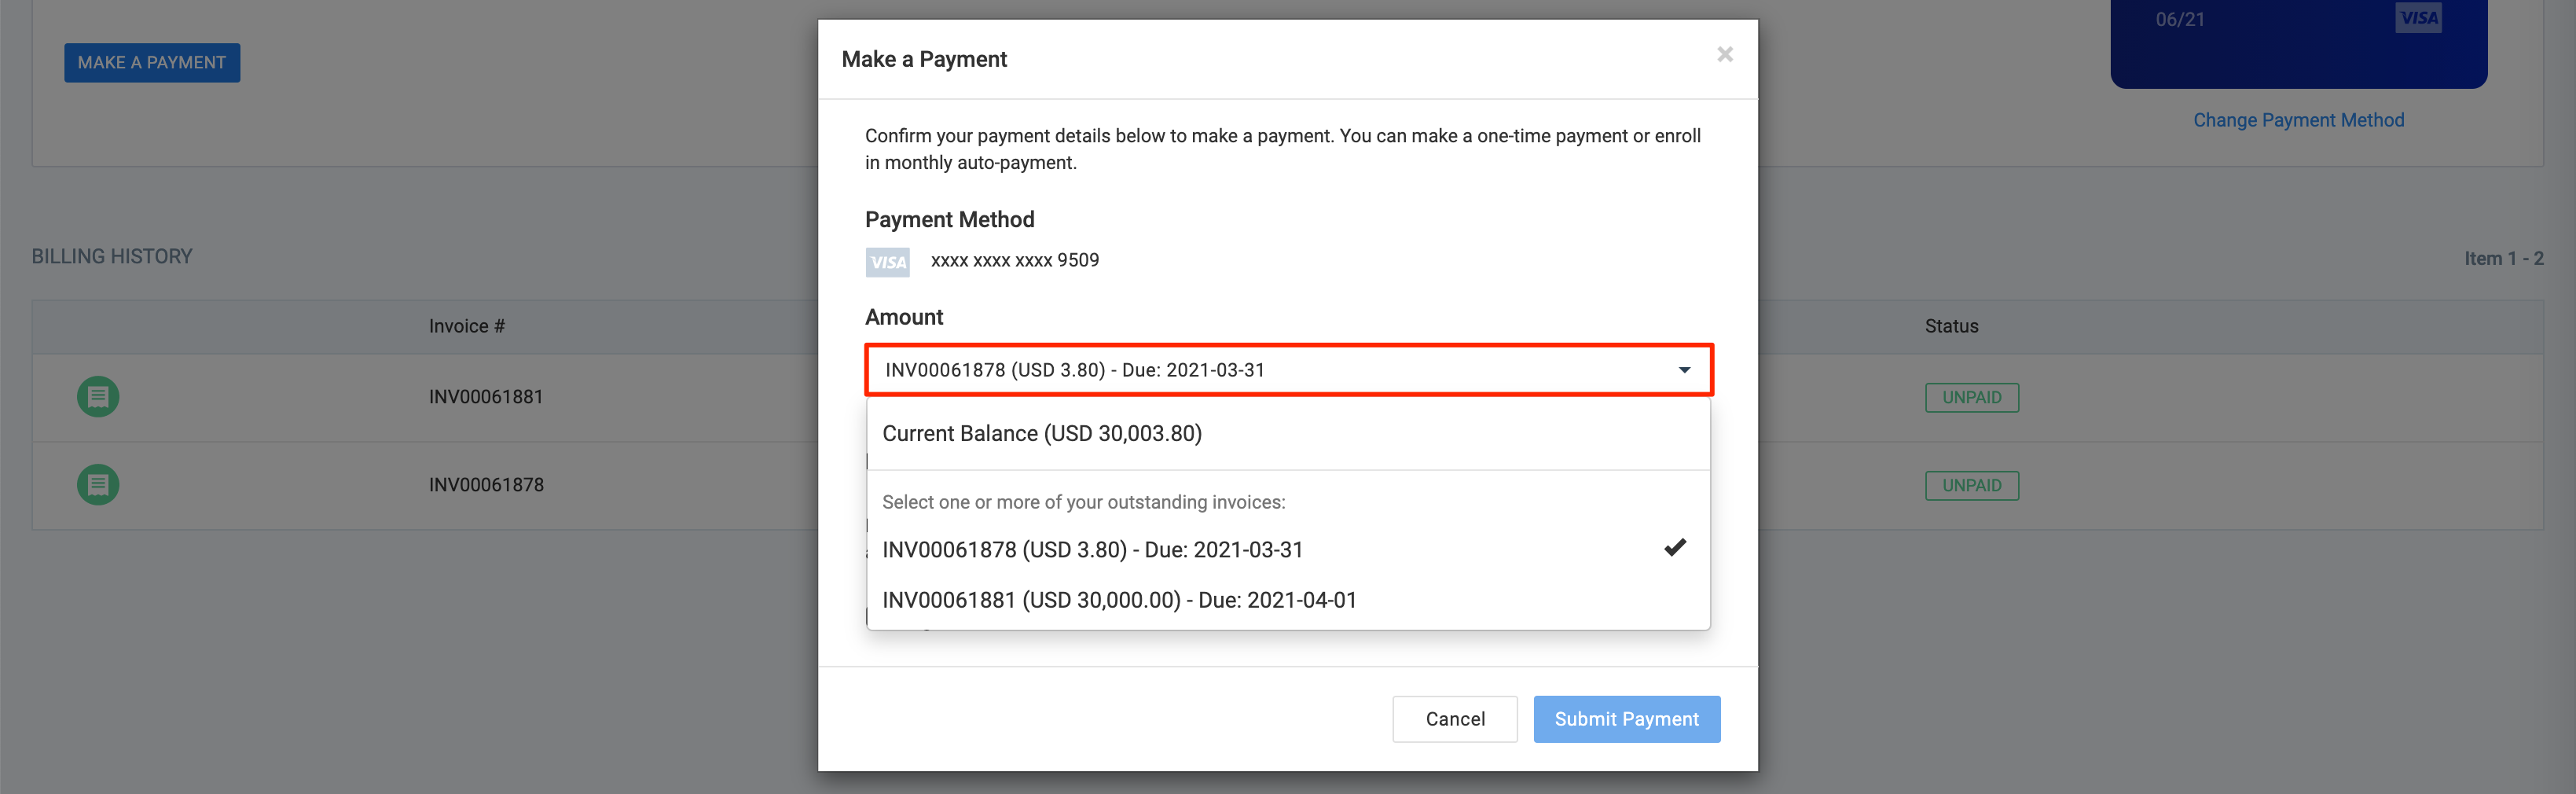Click the Visa logo on blue card
The height and width of the screenshot is (794, 2576).
[x=2418, y=18]
